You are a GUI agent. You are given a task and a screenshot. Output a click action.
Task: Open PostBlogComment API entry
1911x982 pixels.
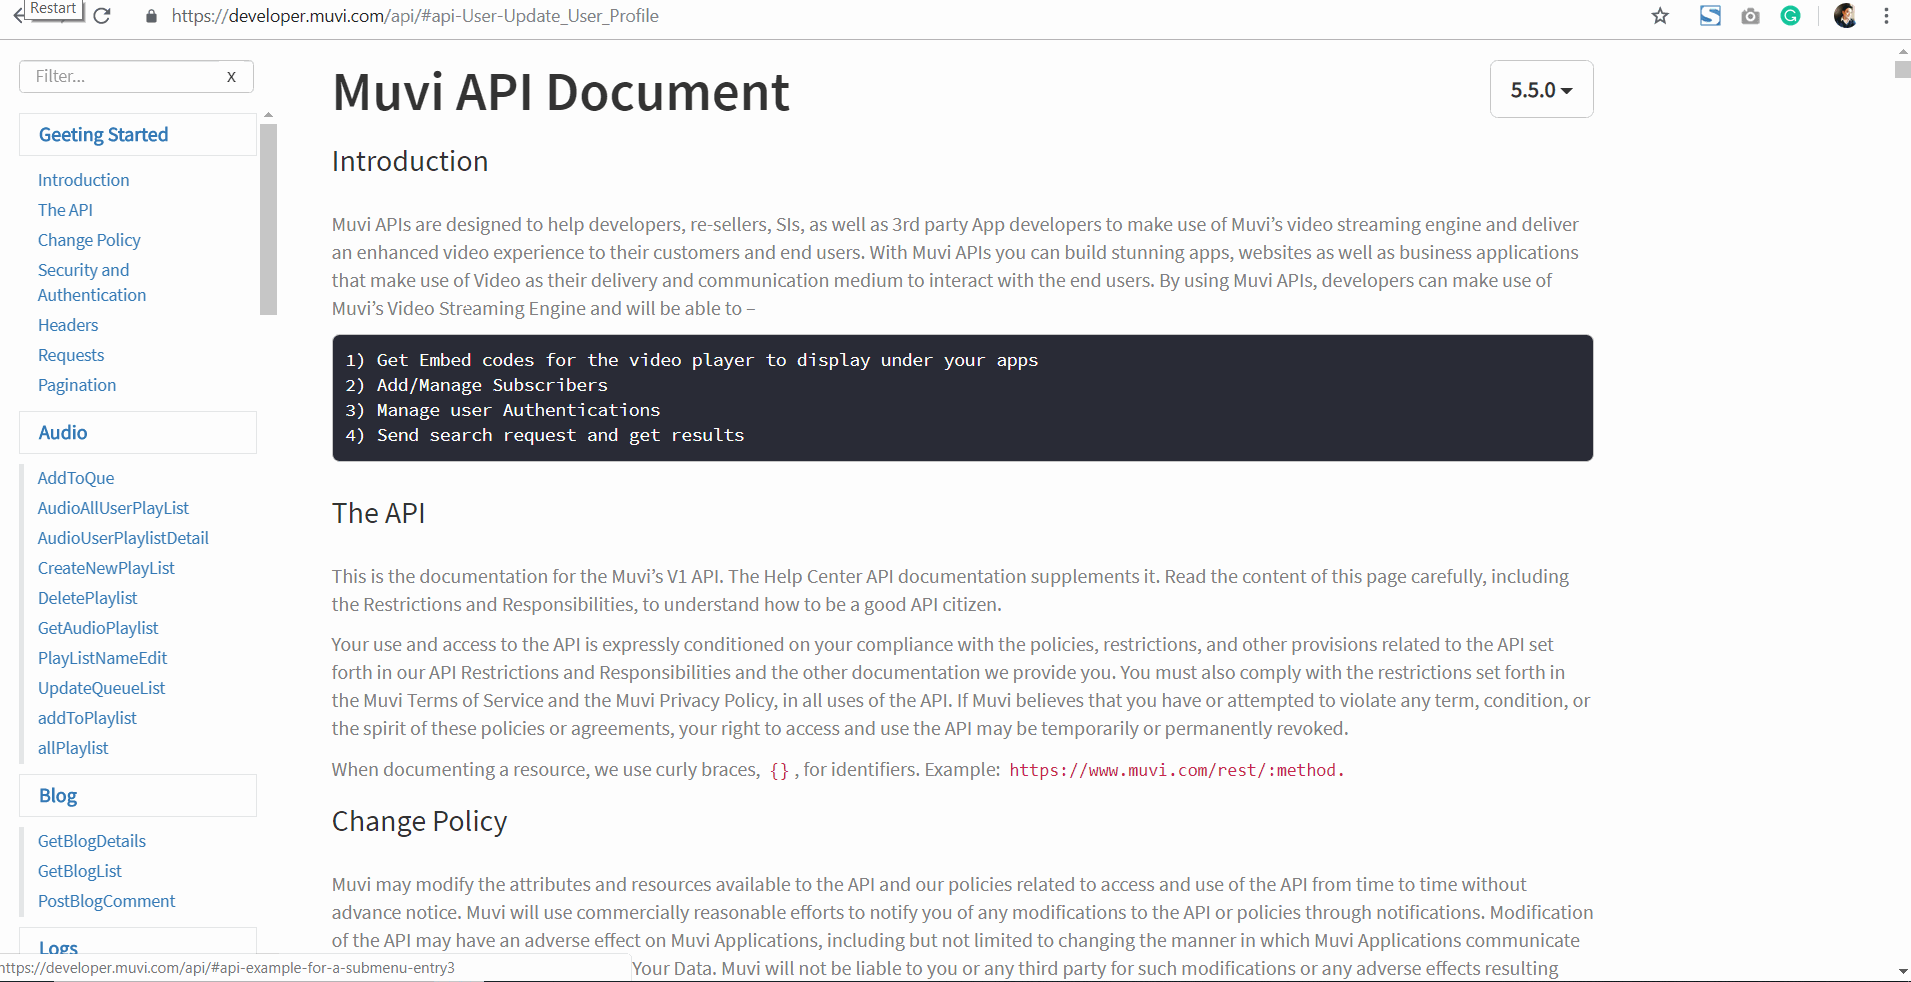106,901
